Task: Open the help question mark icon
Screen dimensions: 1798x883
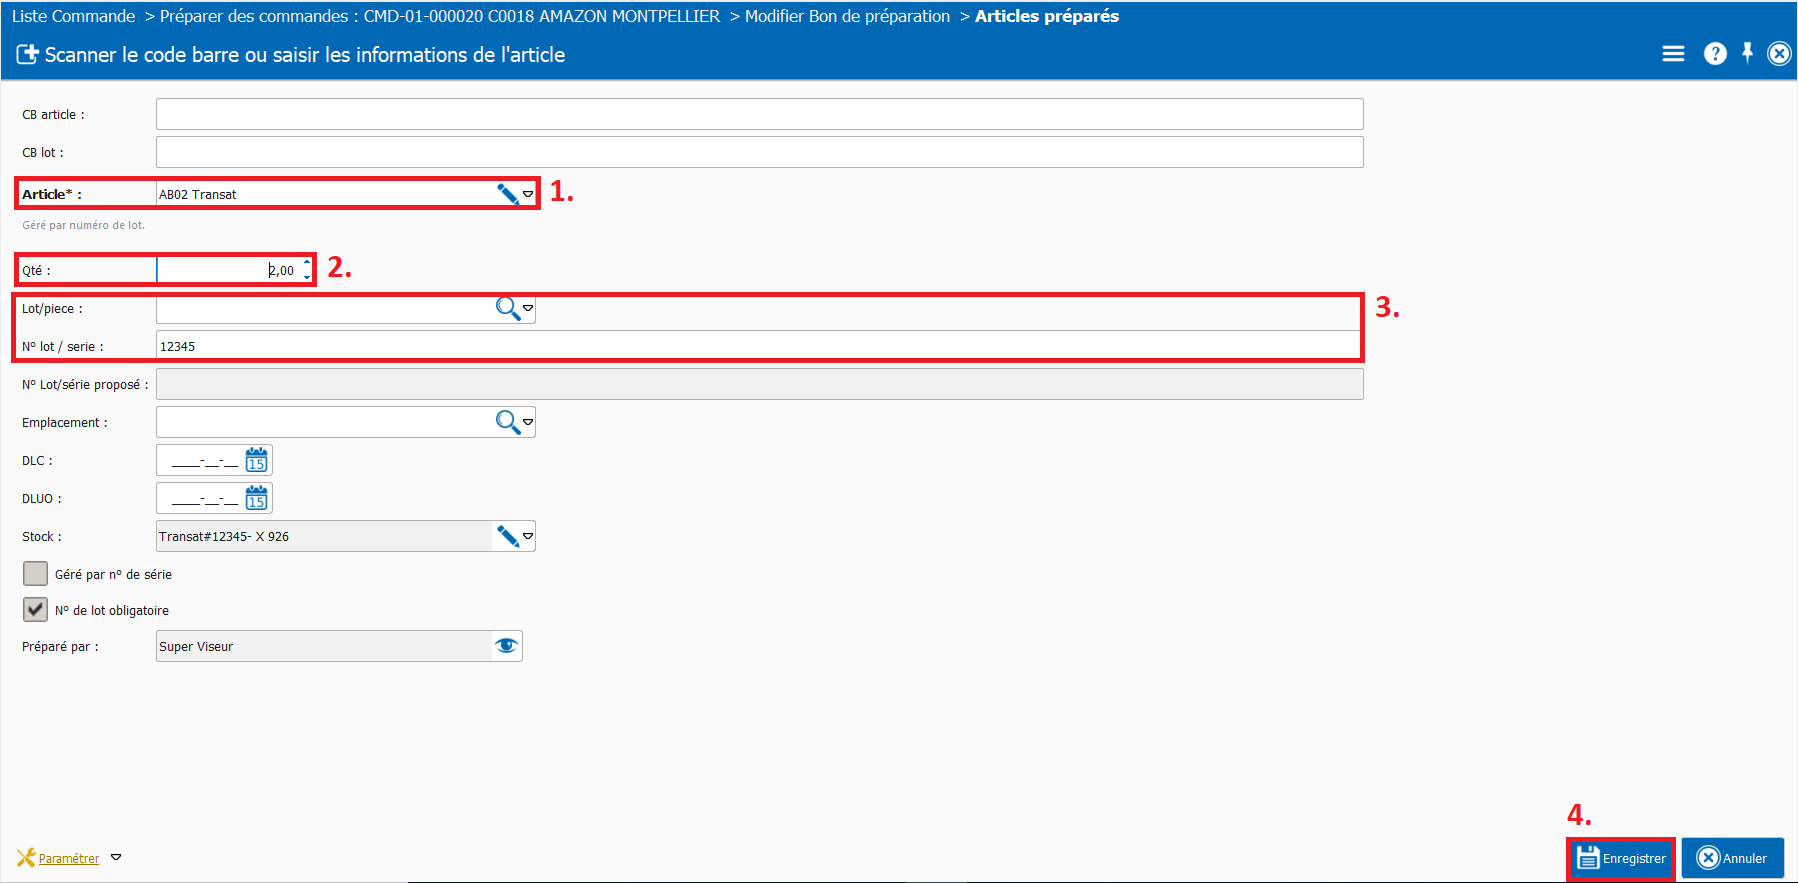Action: click(x=1715, y=54)
